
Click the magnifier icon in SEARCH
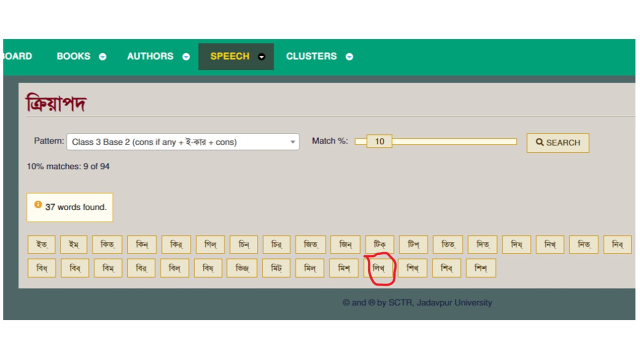[x=540, y=142]
